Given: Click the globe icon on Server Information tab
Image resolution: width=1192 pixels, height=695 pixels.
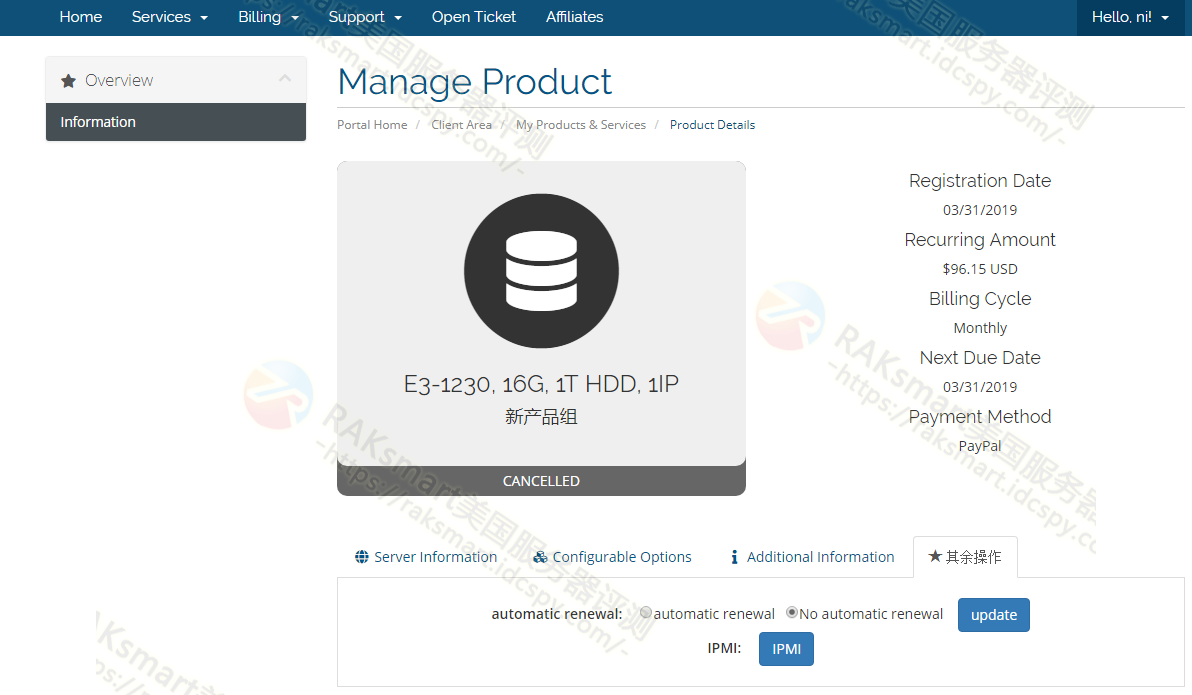Looking at the screenshot, I should click(362, 557).
